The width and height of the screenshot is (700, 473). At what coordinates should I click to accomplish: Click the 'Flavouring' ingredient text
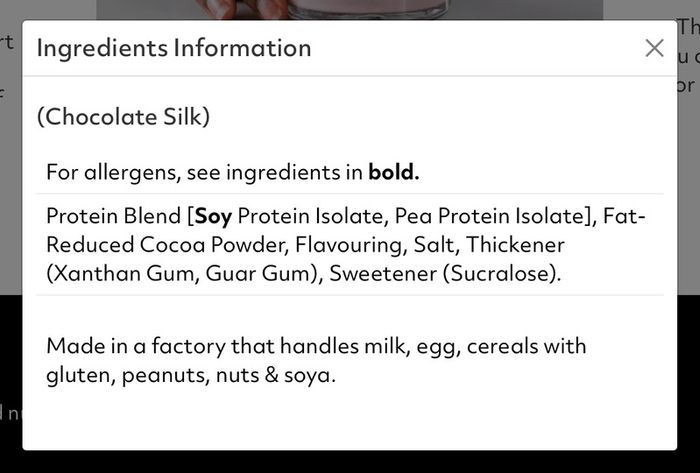351,245
